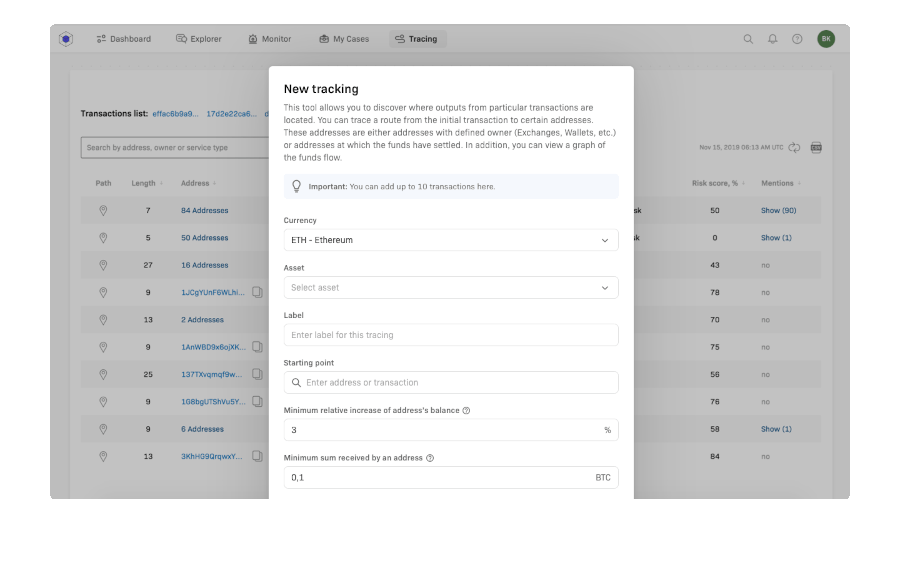Viewport: 900px width, 568px height.
Task: Open the Select asset dropdown
Action: click(450, 288)
